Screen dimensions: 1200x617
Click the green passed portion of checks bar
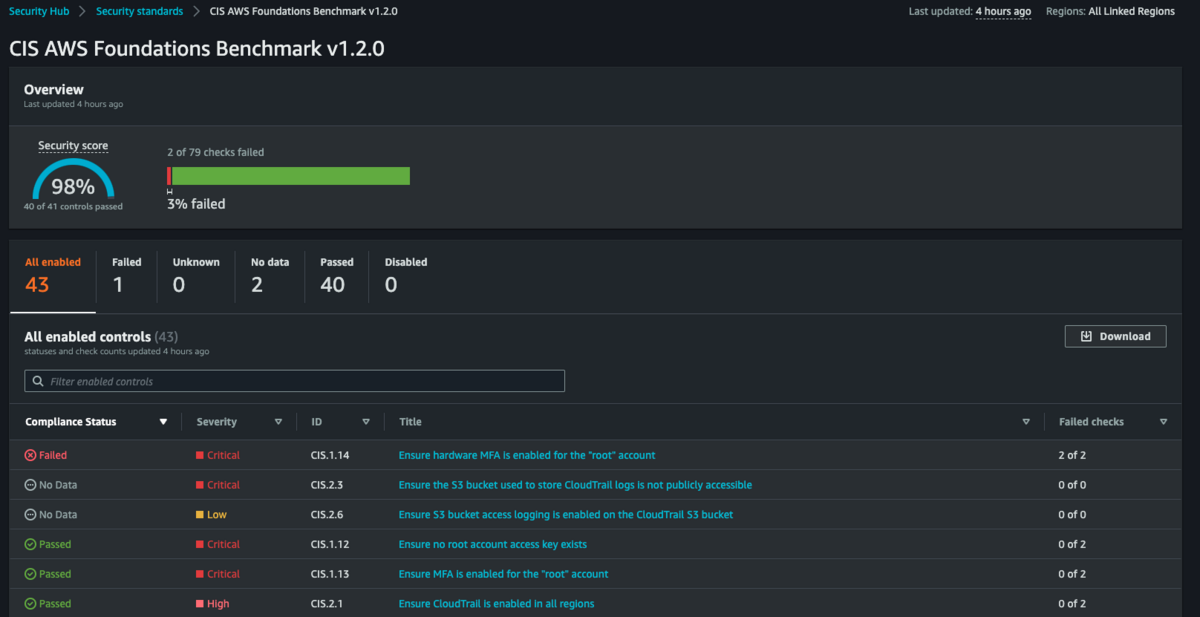click(291, 176)
